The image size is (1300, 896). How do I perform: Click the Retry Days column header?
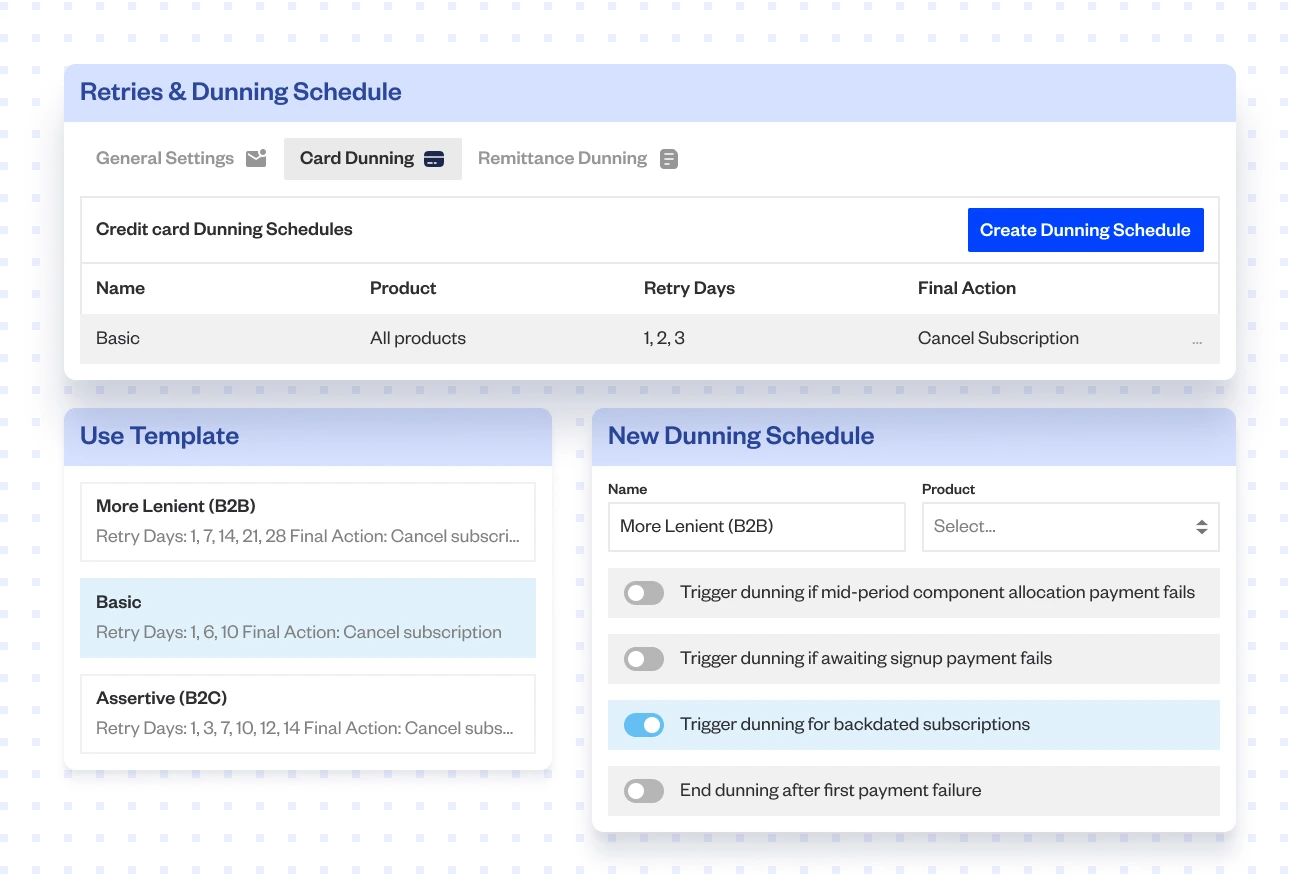(x=689, y=288)
